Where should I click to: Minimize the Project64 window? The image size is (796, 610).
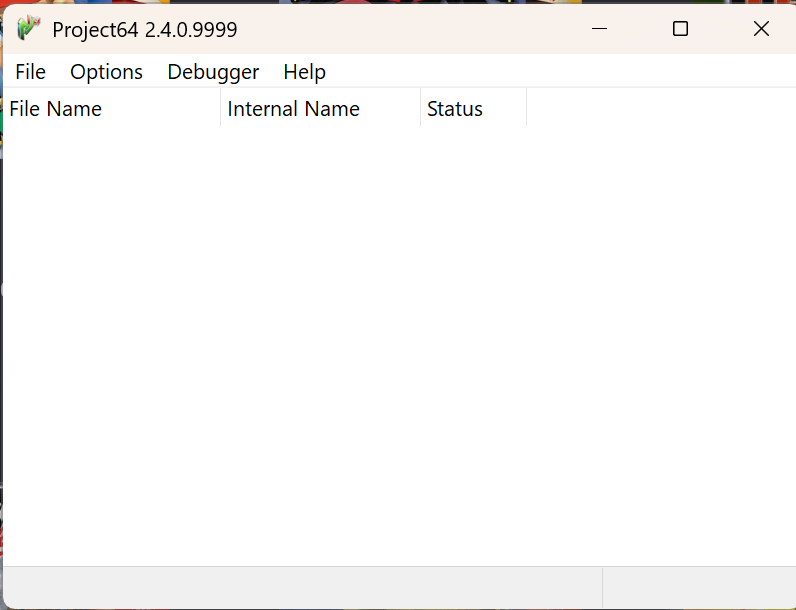600,29
